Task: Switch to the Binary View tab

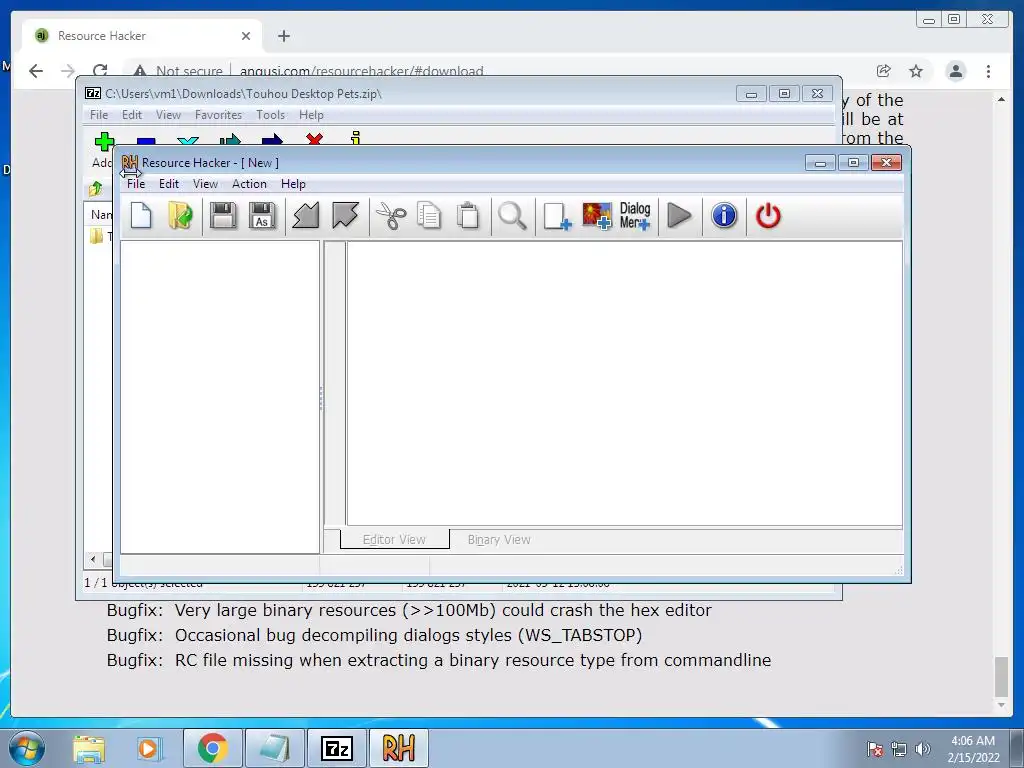Action: tap(499, 539)
